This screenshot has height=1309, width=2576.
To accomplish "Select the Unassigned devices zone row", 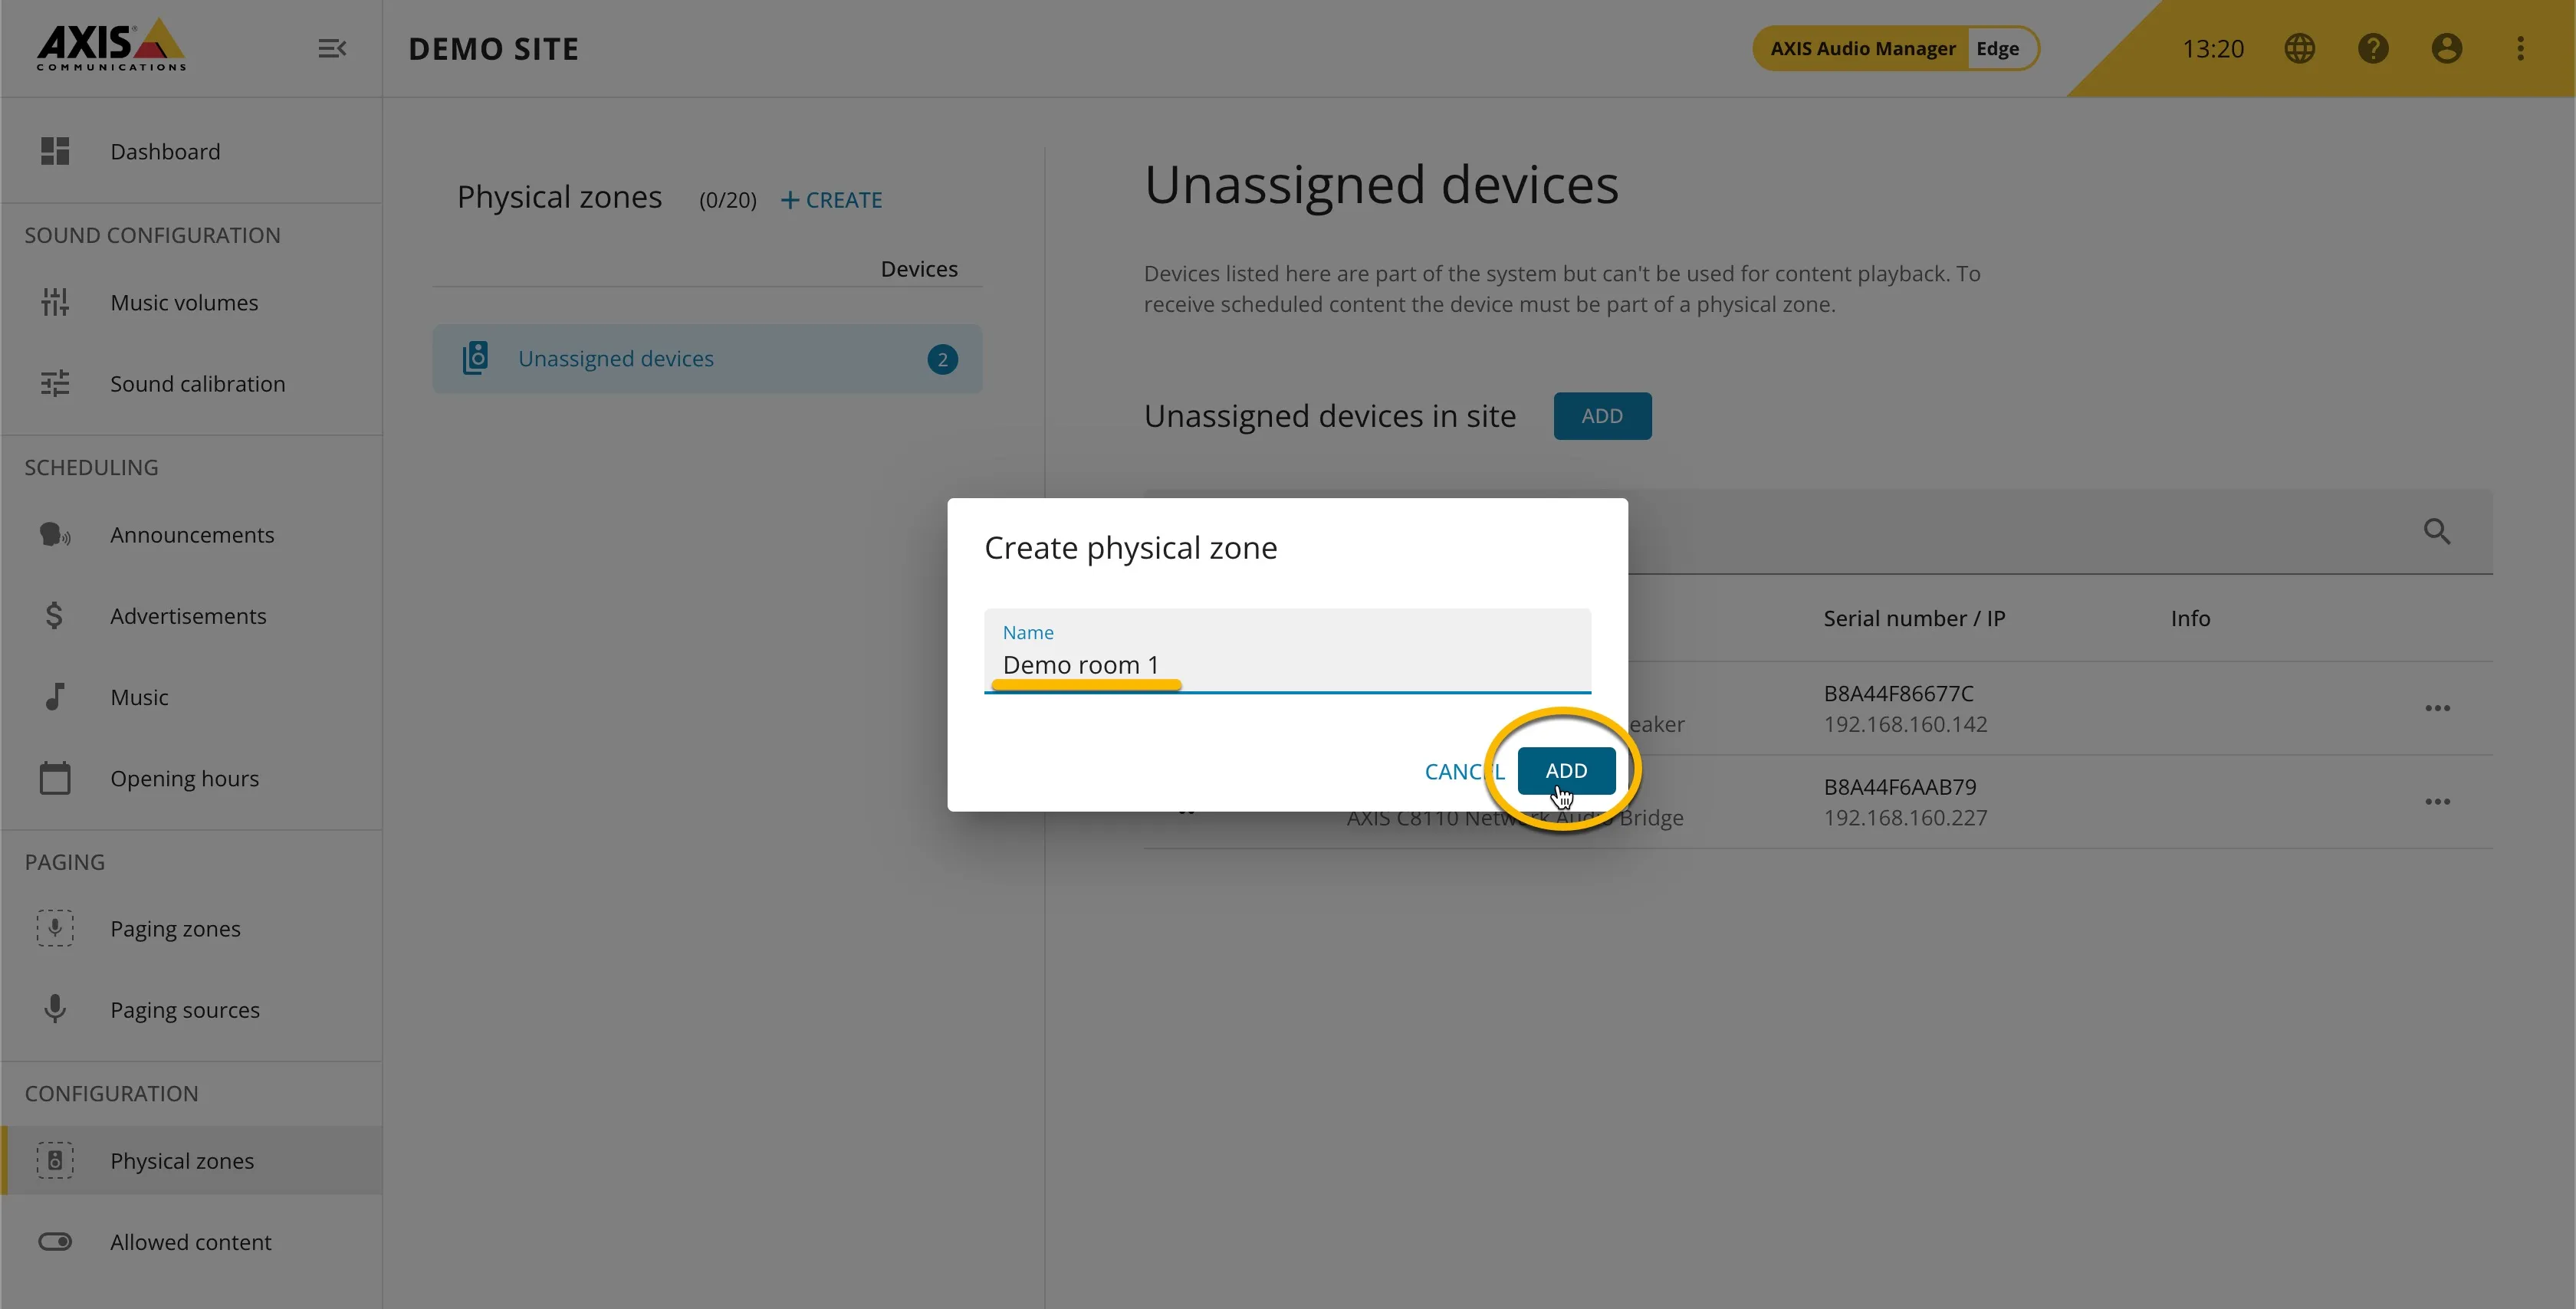I will point(707,358).
